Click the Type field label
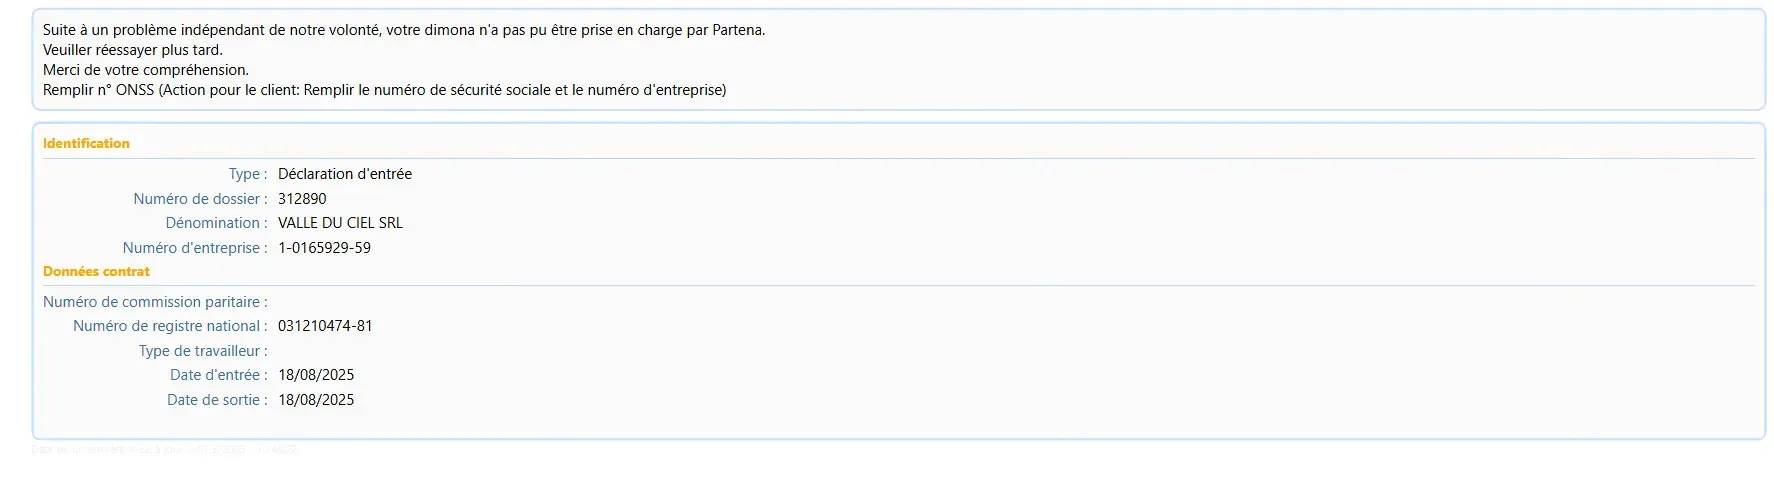The width and height of the screenshot is (1774, 490). point(247,174)
